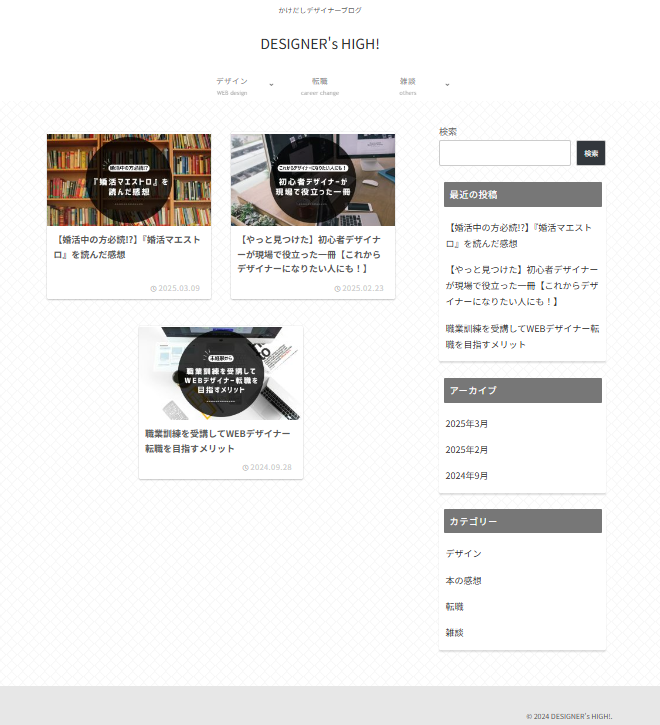The height and width of the screenshot is (725, 660).
Task: Click the clock icon beside 2025.02.23
Action: click(337, 289)
